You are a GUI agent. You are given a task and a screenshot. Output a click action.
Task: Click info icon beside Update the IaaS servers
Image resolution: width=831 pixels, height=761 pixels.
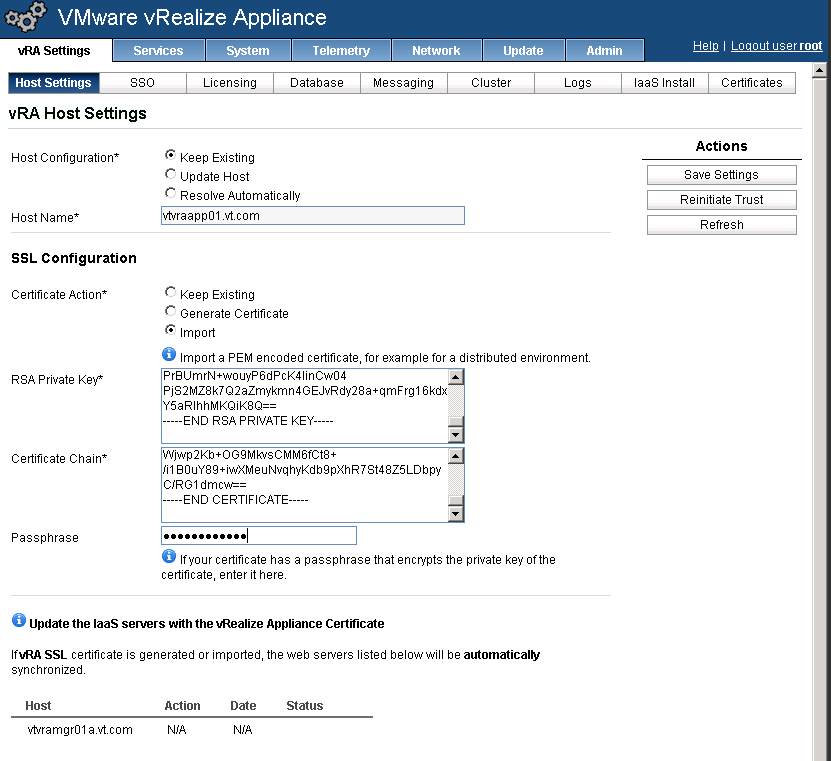click(x=19, y=620)
